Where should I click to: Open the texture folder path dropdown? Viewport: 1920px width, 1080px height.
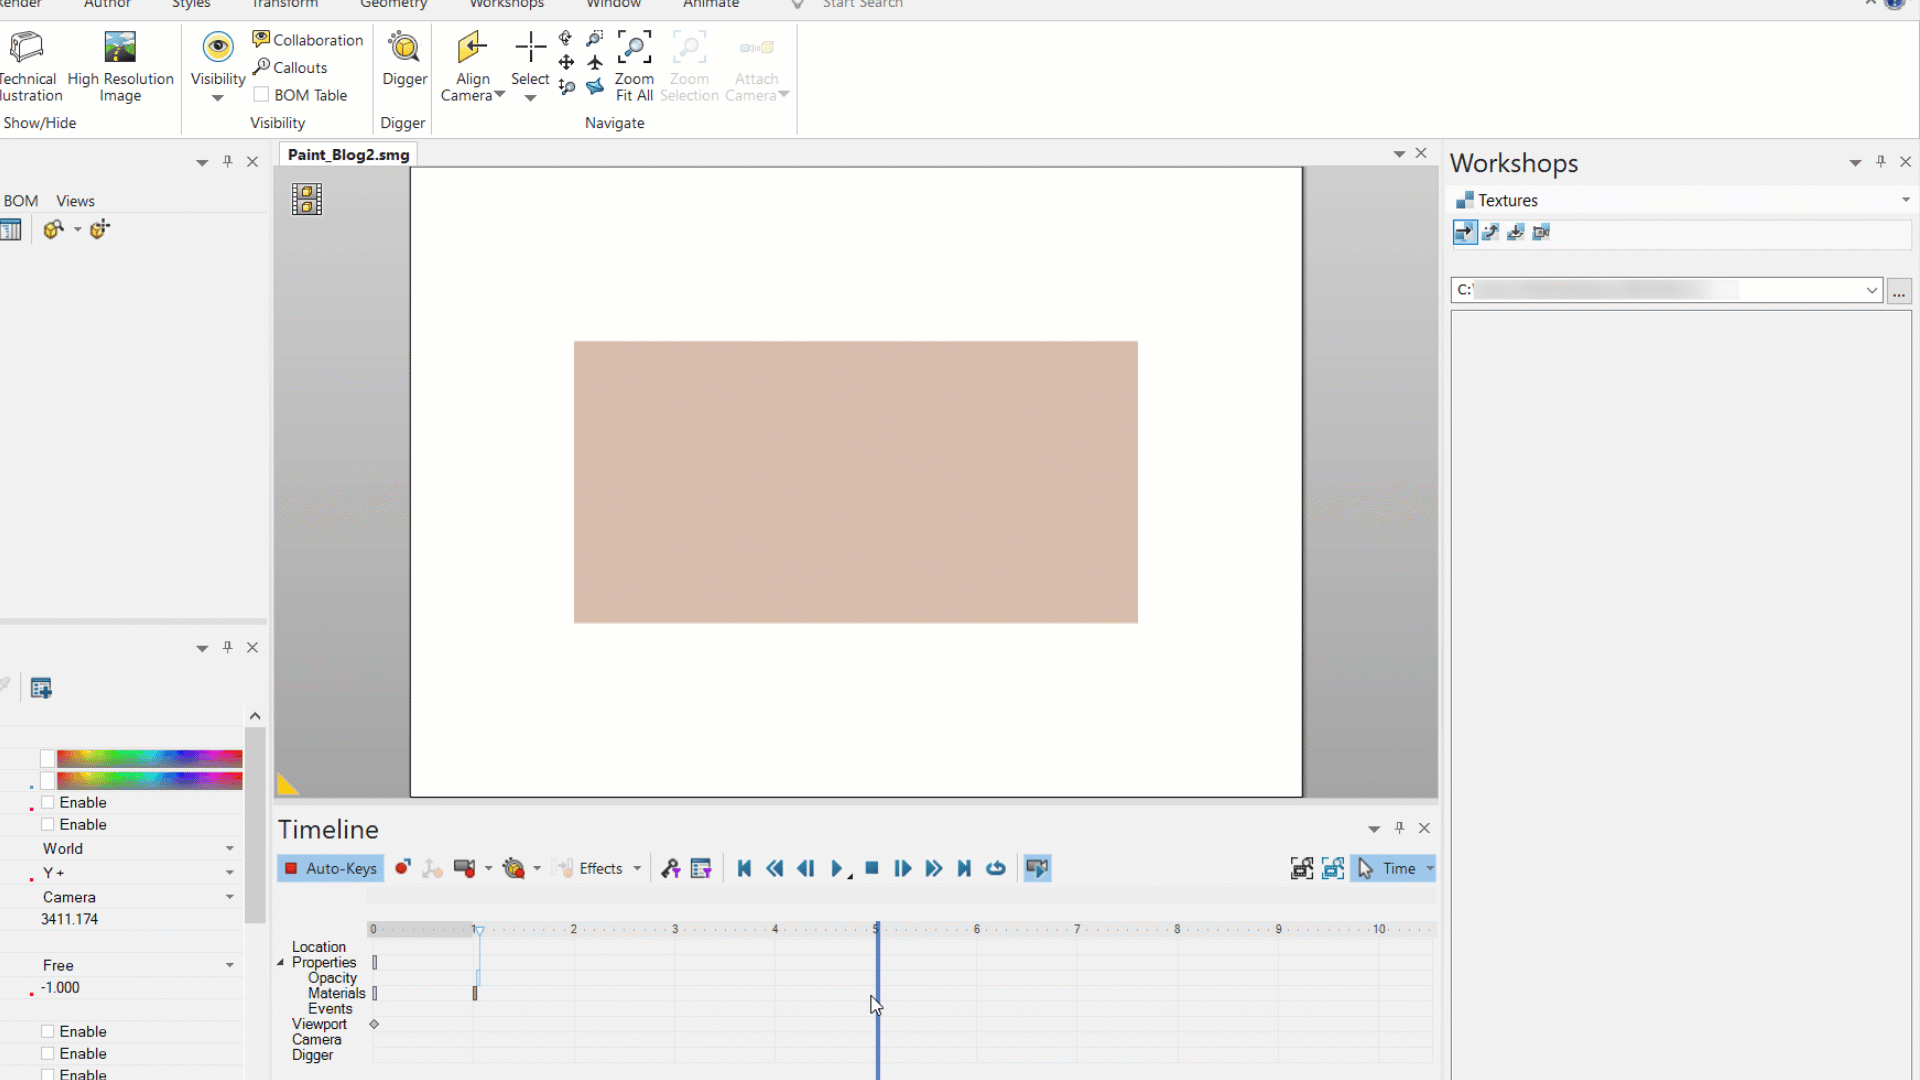pyautogui.click(x=1871, y=290)
